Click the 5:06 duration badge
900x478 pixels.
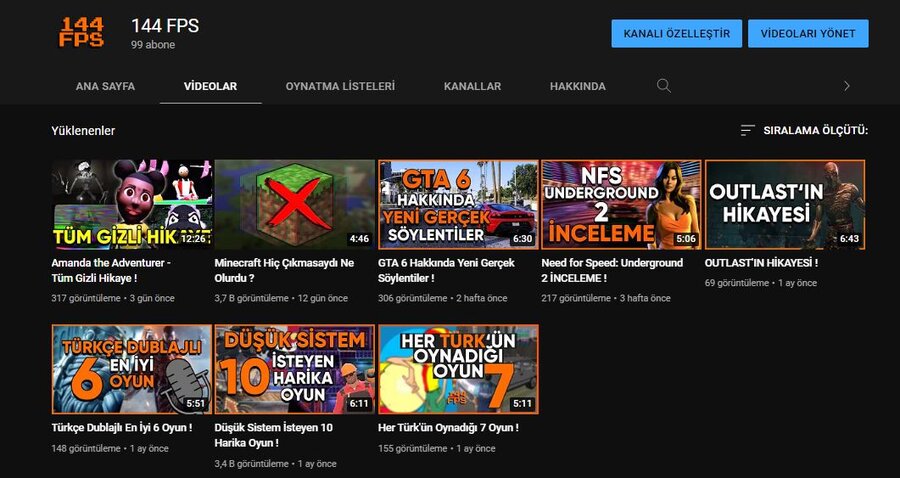[x=685, y=239]
